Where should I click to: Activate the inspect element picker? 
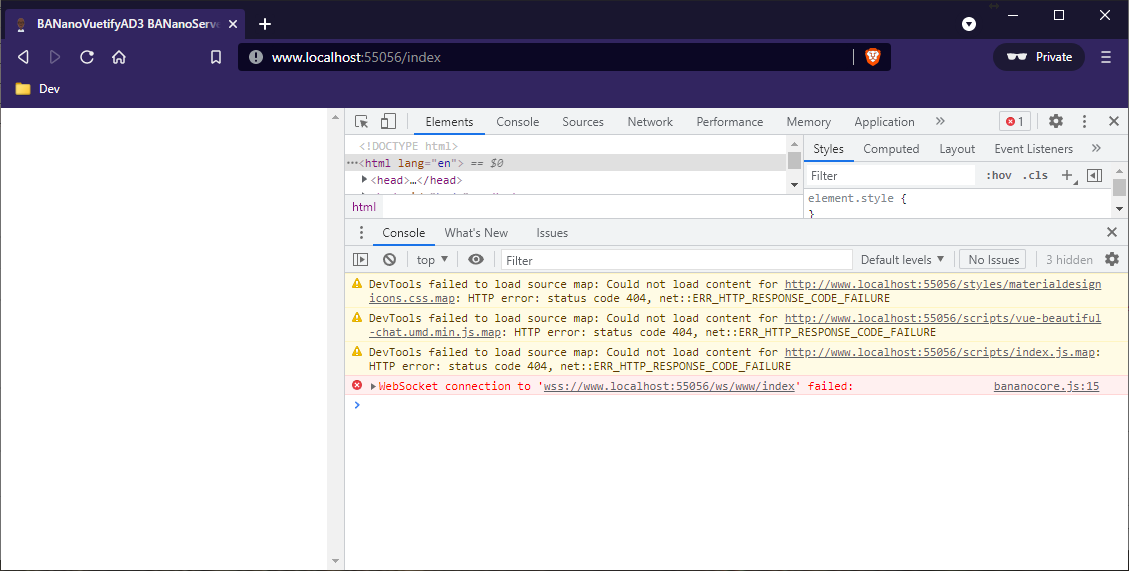(x=361, y=122)
